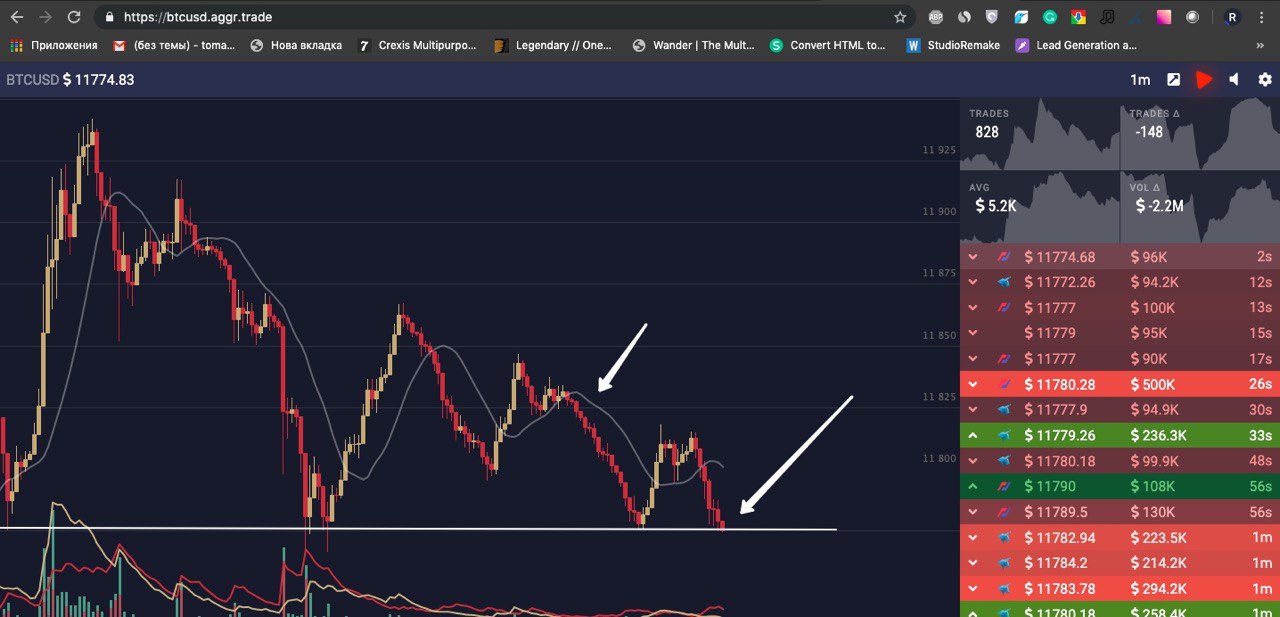Click the $ 99.9K trade amount
The image size is (1280, 617).
1155,461
